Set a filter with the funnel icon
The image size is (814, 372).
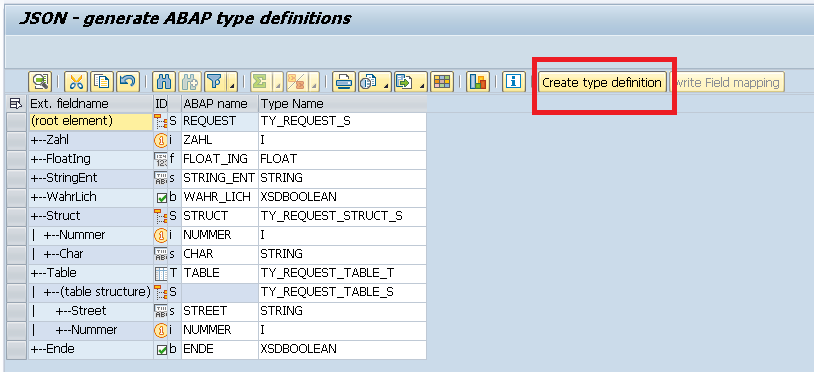(215, 82)
